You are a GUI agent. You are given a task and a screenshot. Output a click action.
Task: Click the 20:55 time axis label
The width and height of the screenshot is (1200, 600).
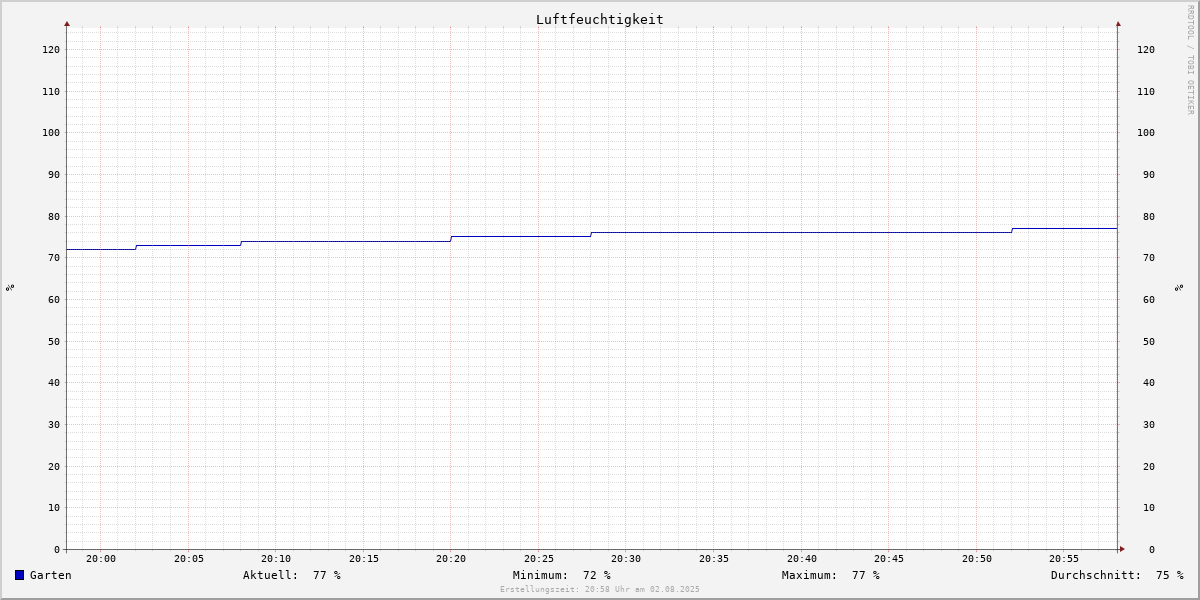point(1064,559)
